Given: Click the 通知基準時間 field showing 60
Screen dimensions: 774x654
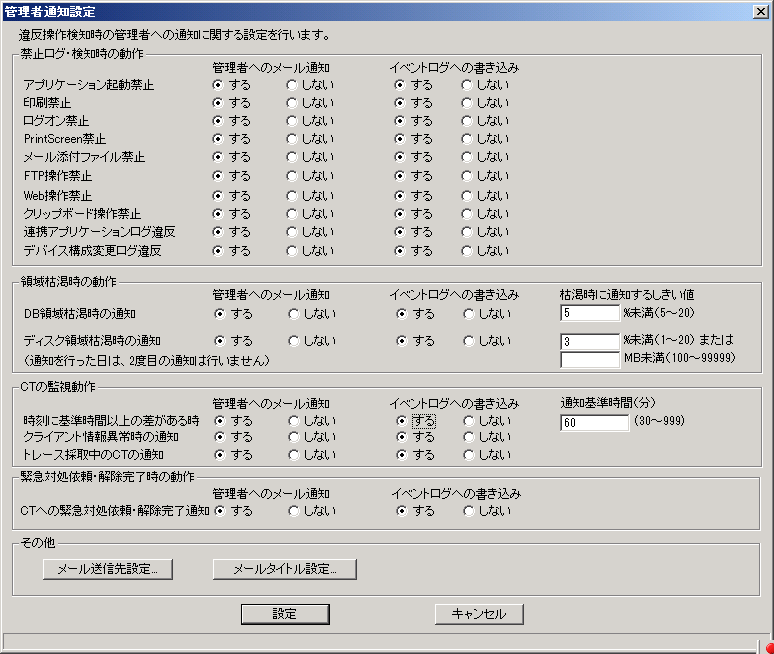Looking at the screenshot, I should click(595, 423).
